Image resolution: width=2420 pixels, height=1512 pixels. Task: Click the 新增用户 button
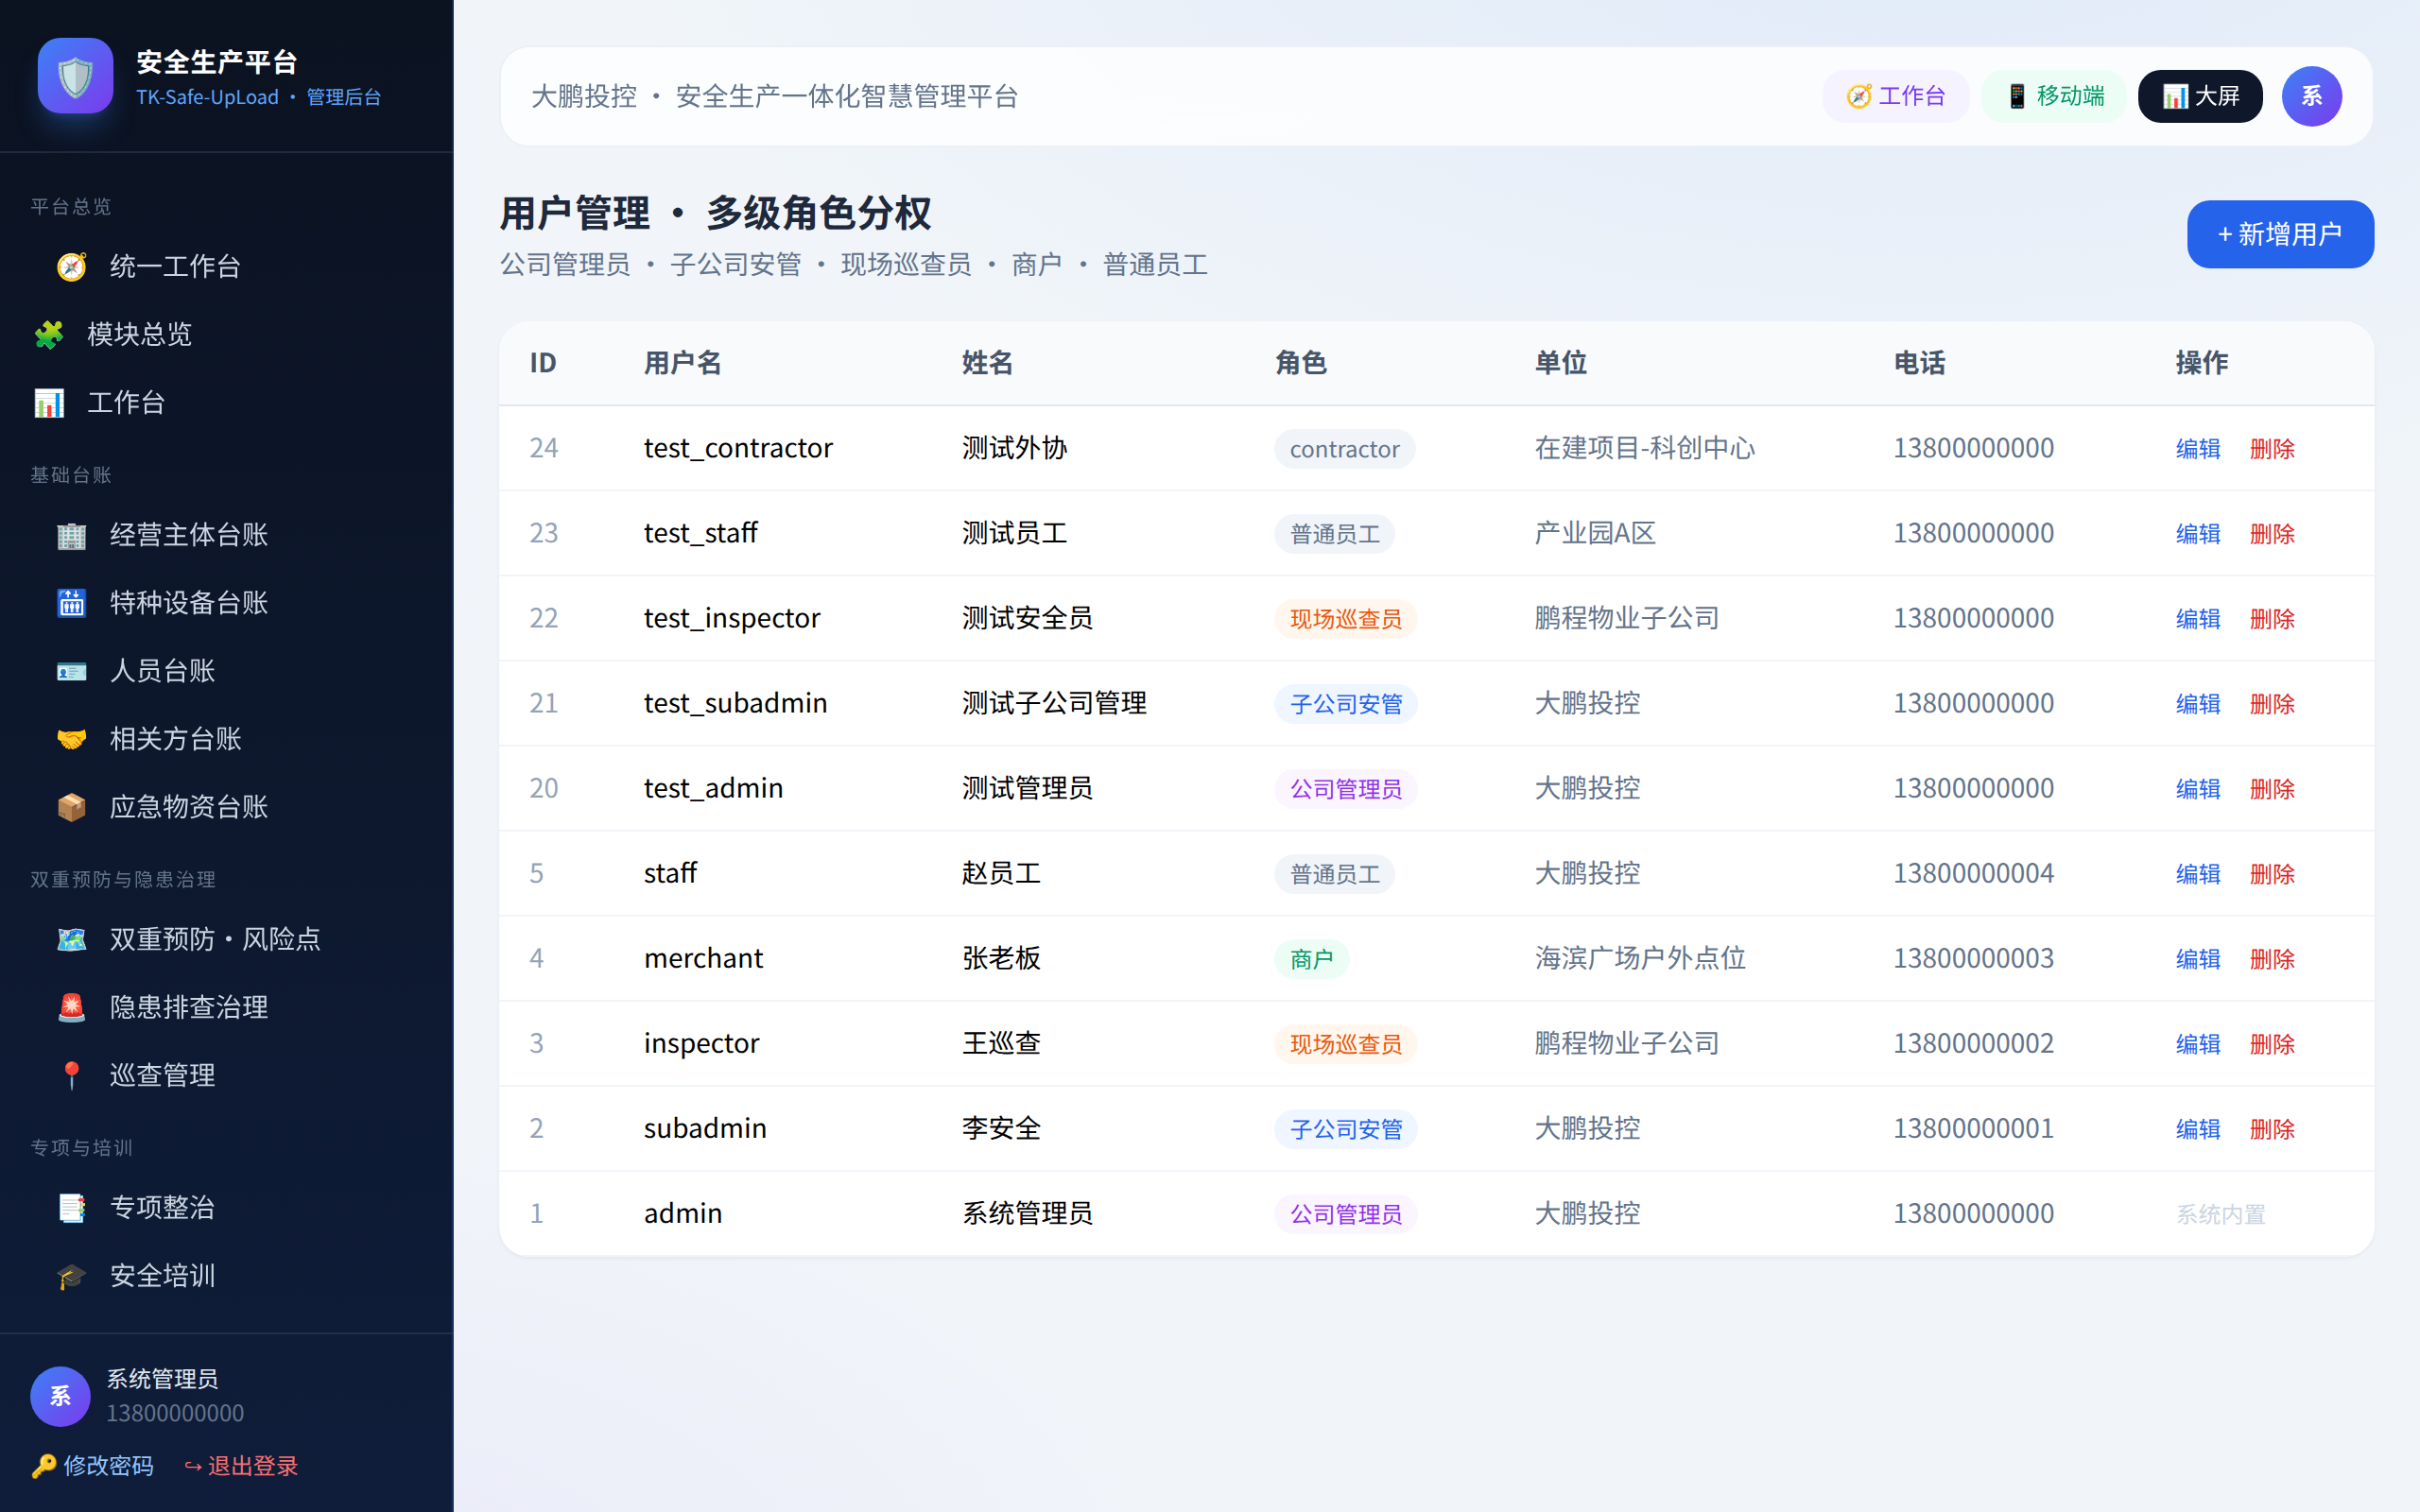pyautogui.click(x=2280, y=234)
